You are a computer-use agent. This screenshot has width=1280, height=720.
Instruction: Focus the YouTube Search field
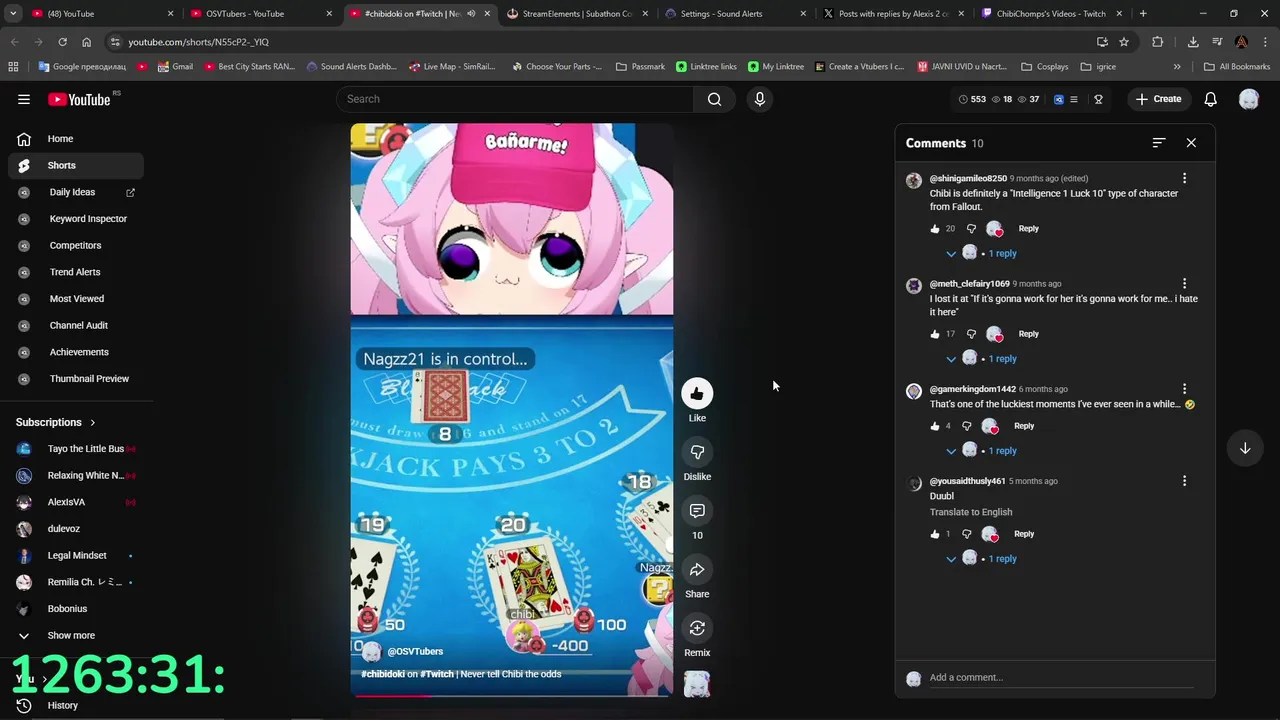[515, 99]
